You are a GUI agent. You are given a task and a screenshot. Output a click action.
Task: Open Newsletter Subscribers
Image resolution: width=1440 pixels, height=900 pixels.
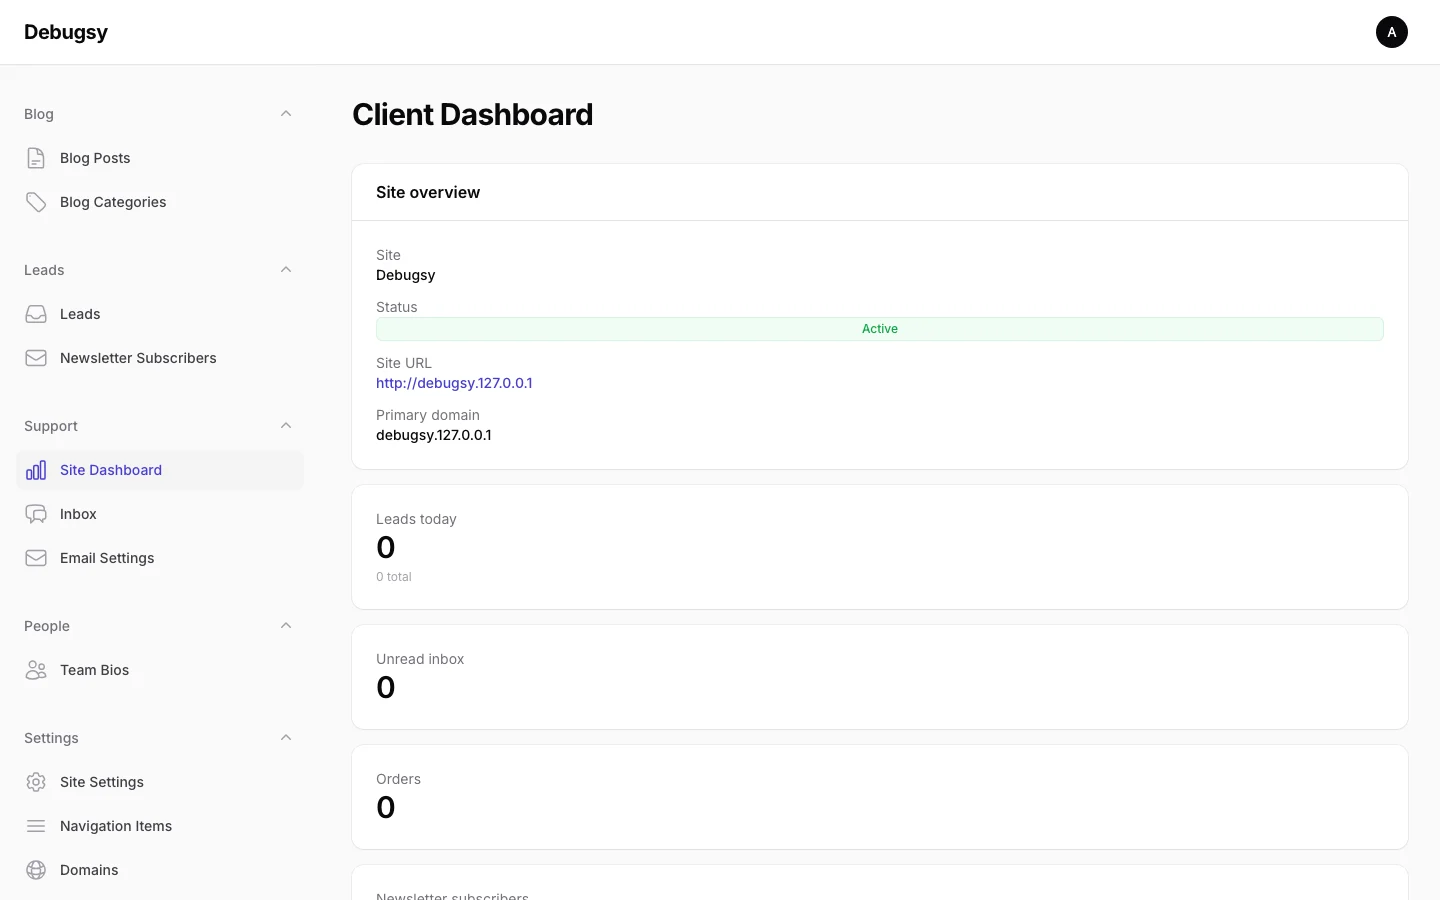pos(160,358)
